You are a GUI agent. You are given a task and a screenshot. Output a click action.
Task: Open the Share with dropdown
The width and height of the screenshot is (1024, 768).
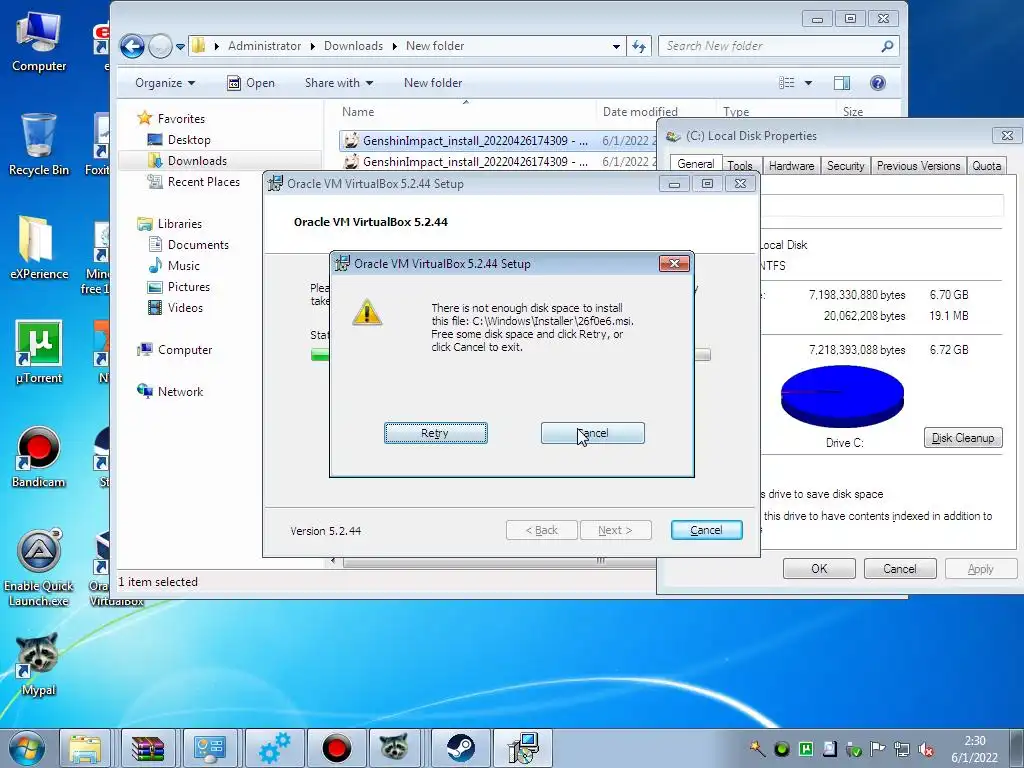(x=339, y=83)
